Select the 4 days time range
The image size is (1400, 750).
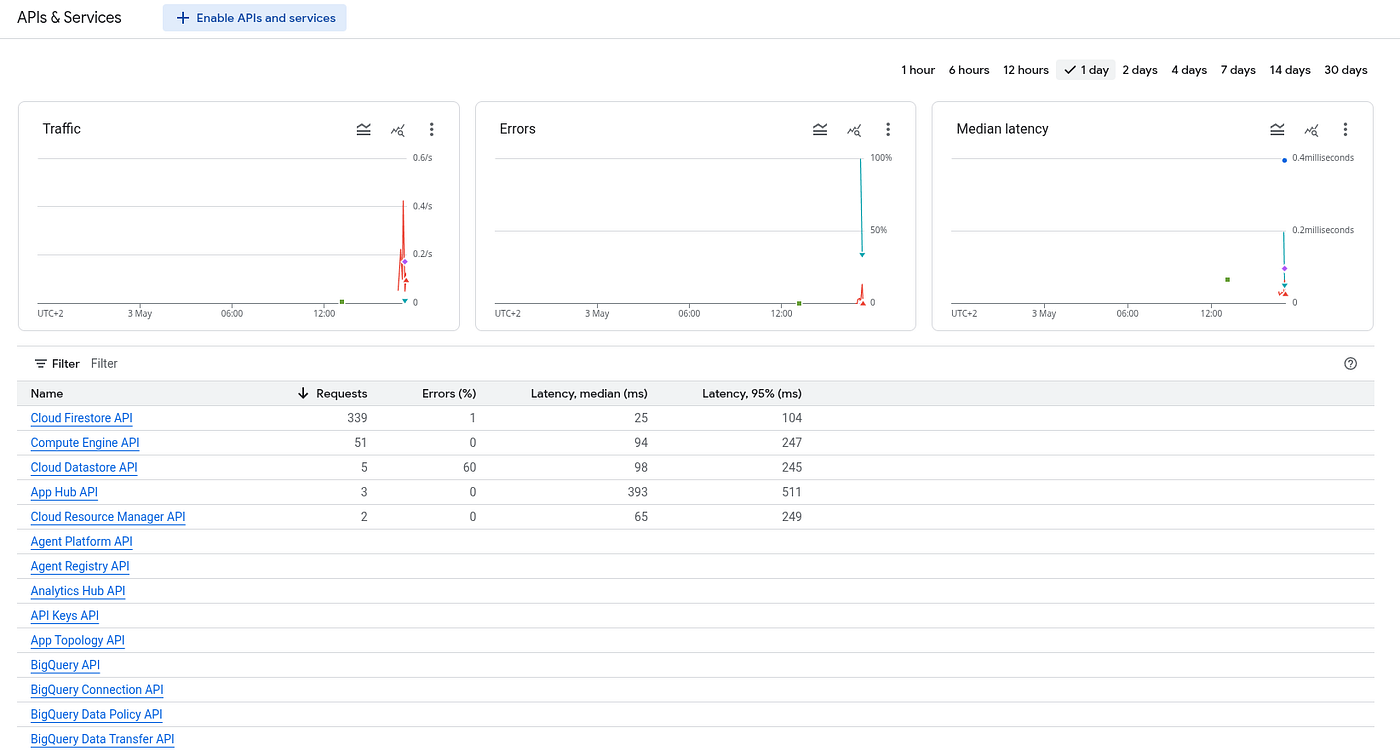1189,70
